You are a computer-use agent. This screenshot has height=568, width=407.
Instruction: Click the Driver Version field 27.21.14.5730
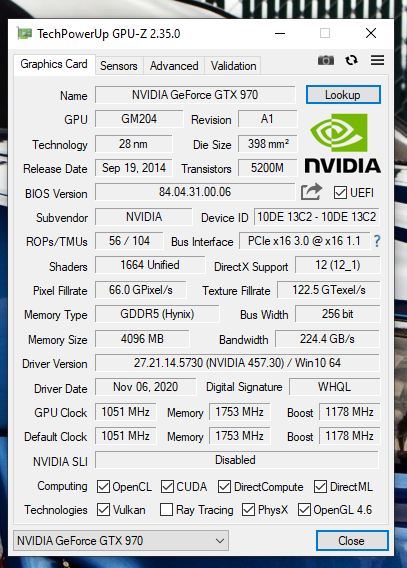(238, 363)
